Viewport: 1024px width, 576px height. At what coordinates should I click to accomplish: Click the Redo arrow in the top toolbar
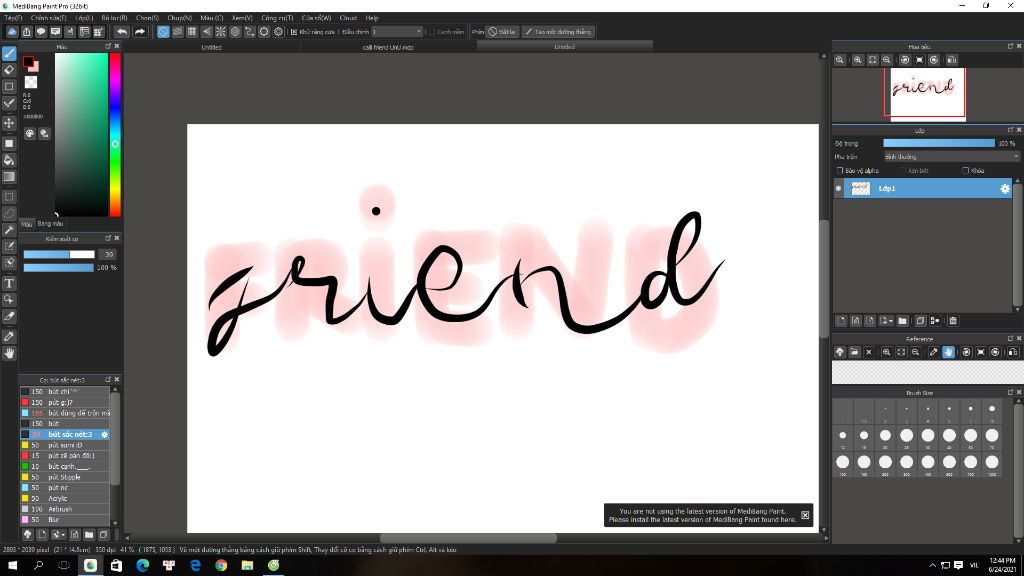(x=140, y=31)
